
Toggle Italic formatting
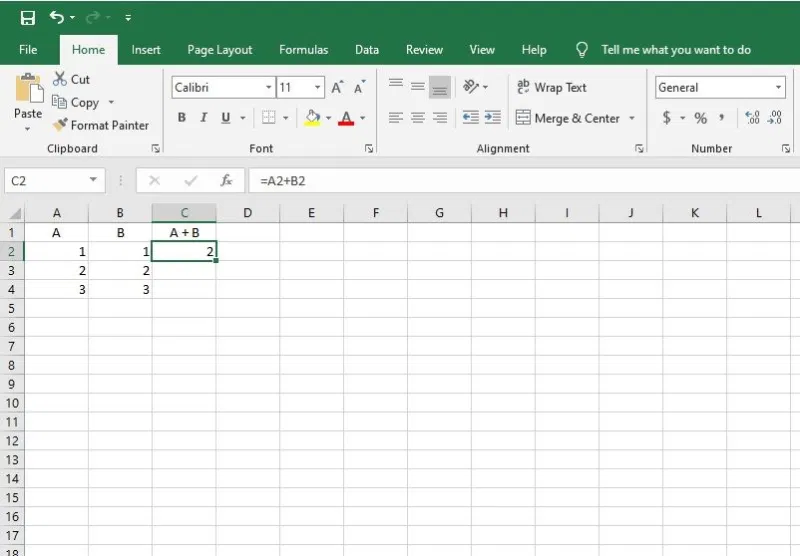tap(204, 118)
